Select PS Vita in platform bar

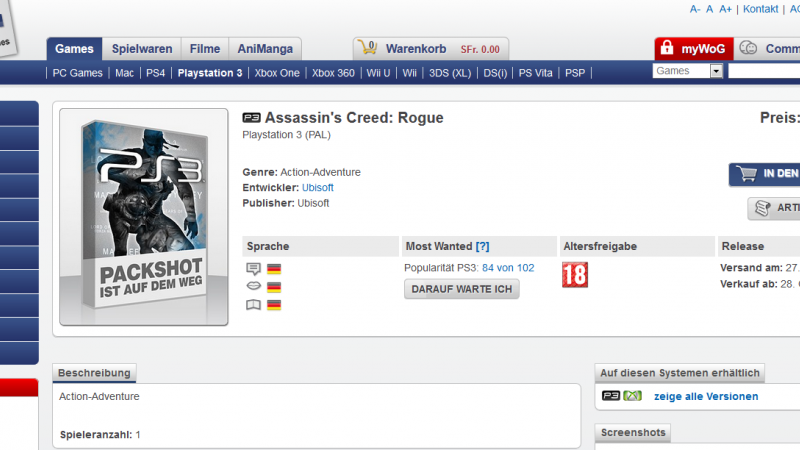point(535,73)
